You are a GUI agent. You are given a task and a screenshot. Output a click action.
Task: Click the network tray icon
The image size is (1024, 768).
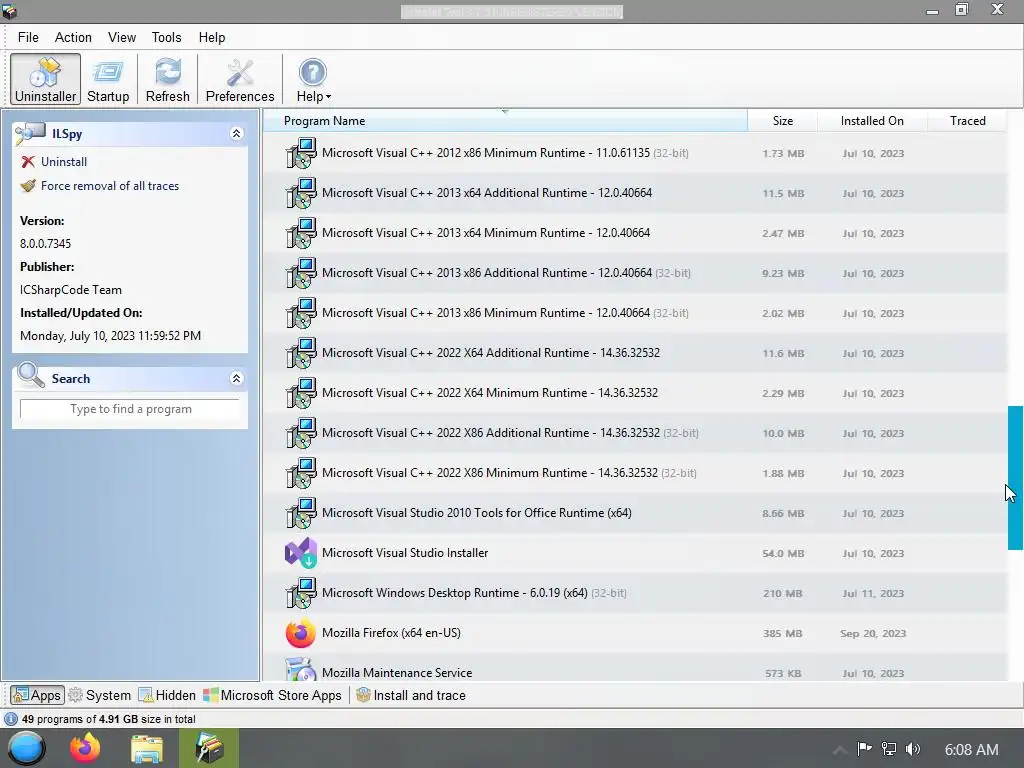(889, 749)
